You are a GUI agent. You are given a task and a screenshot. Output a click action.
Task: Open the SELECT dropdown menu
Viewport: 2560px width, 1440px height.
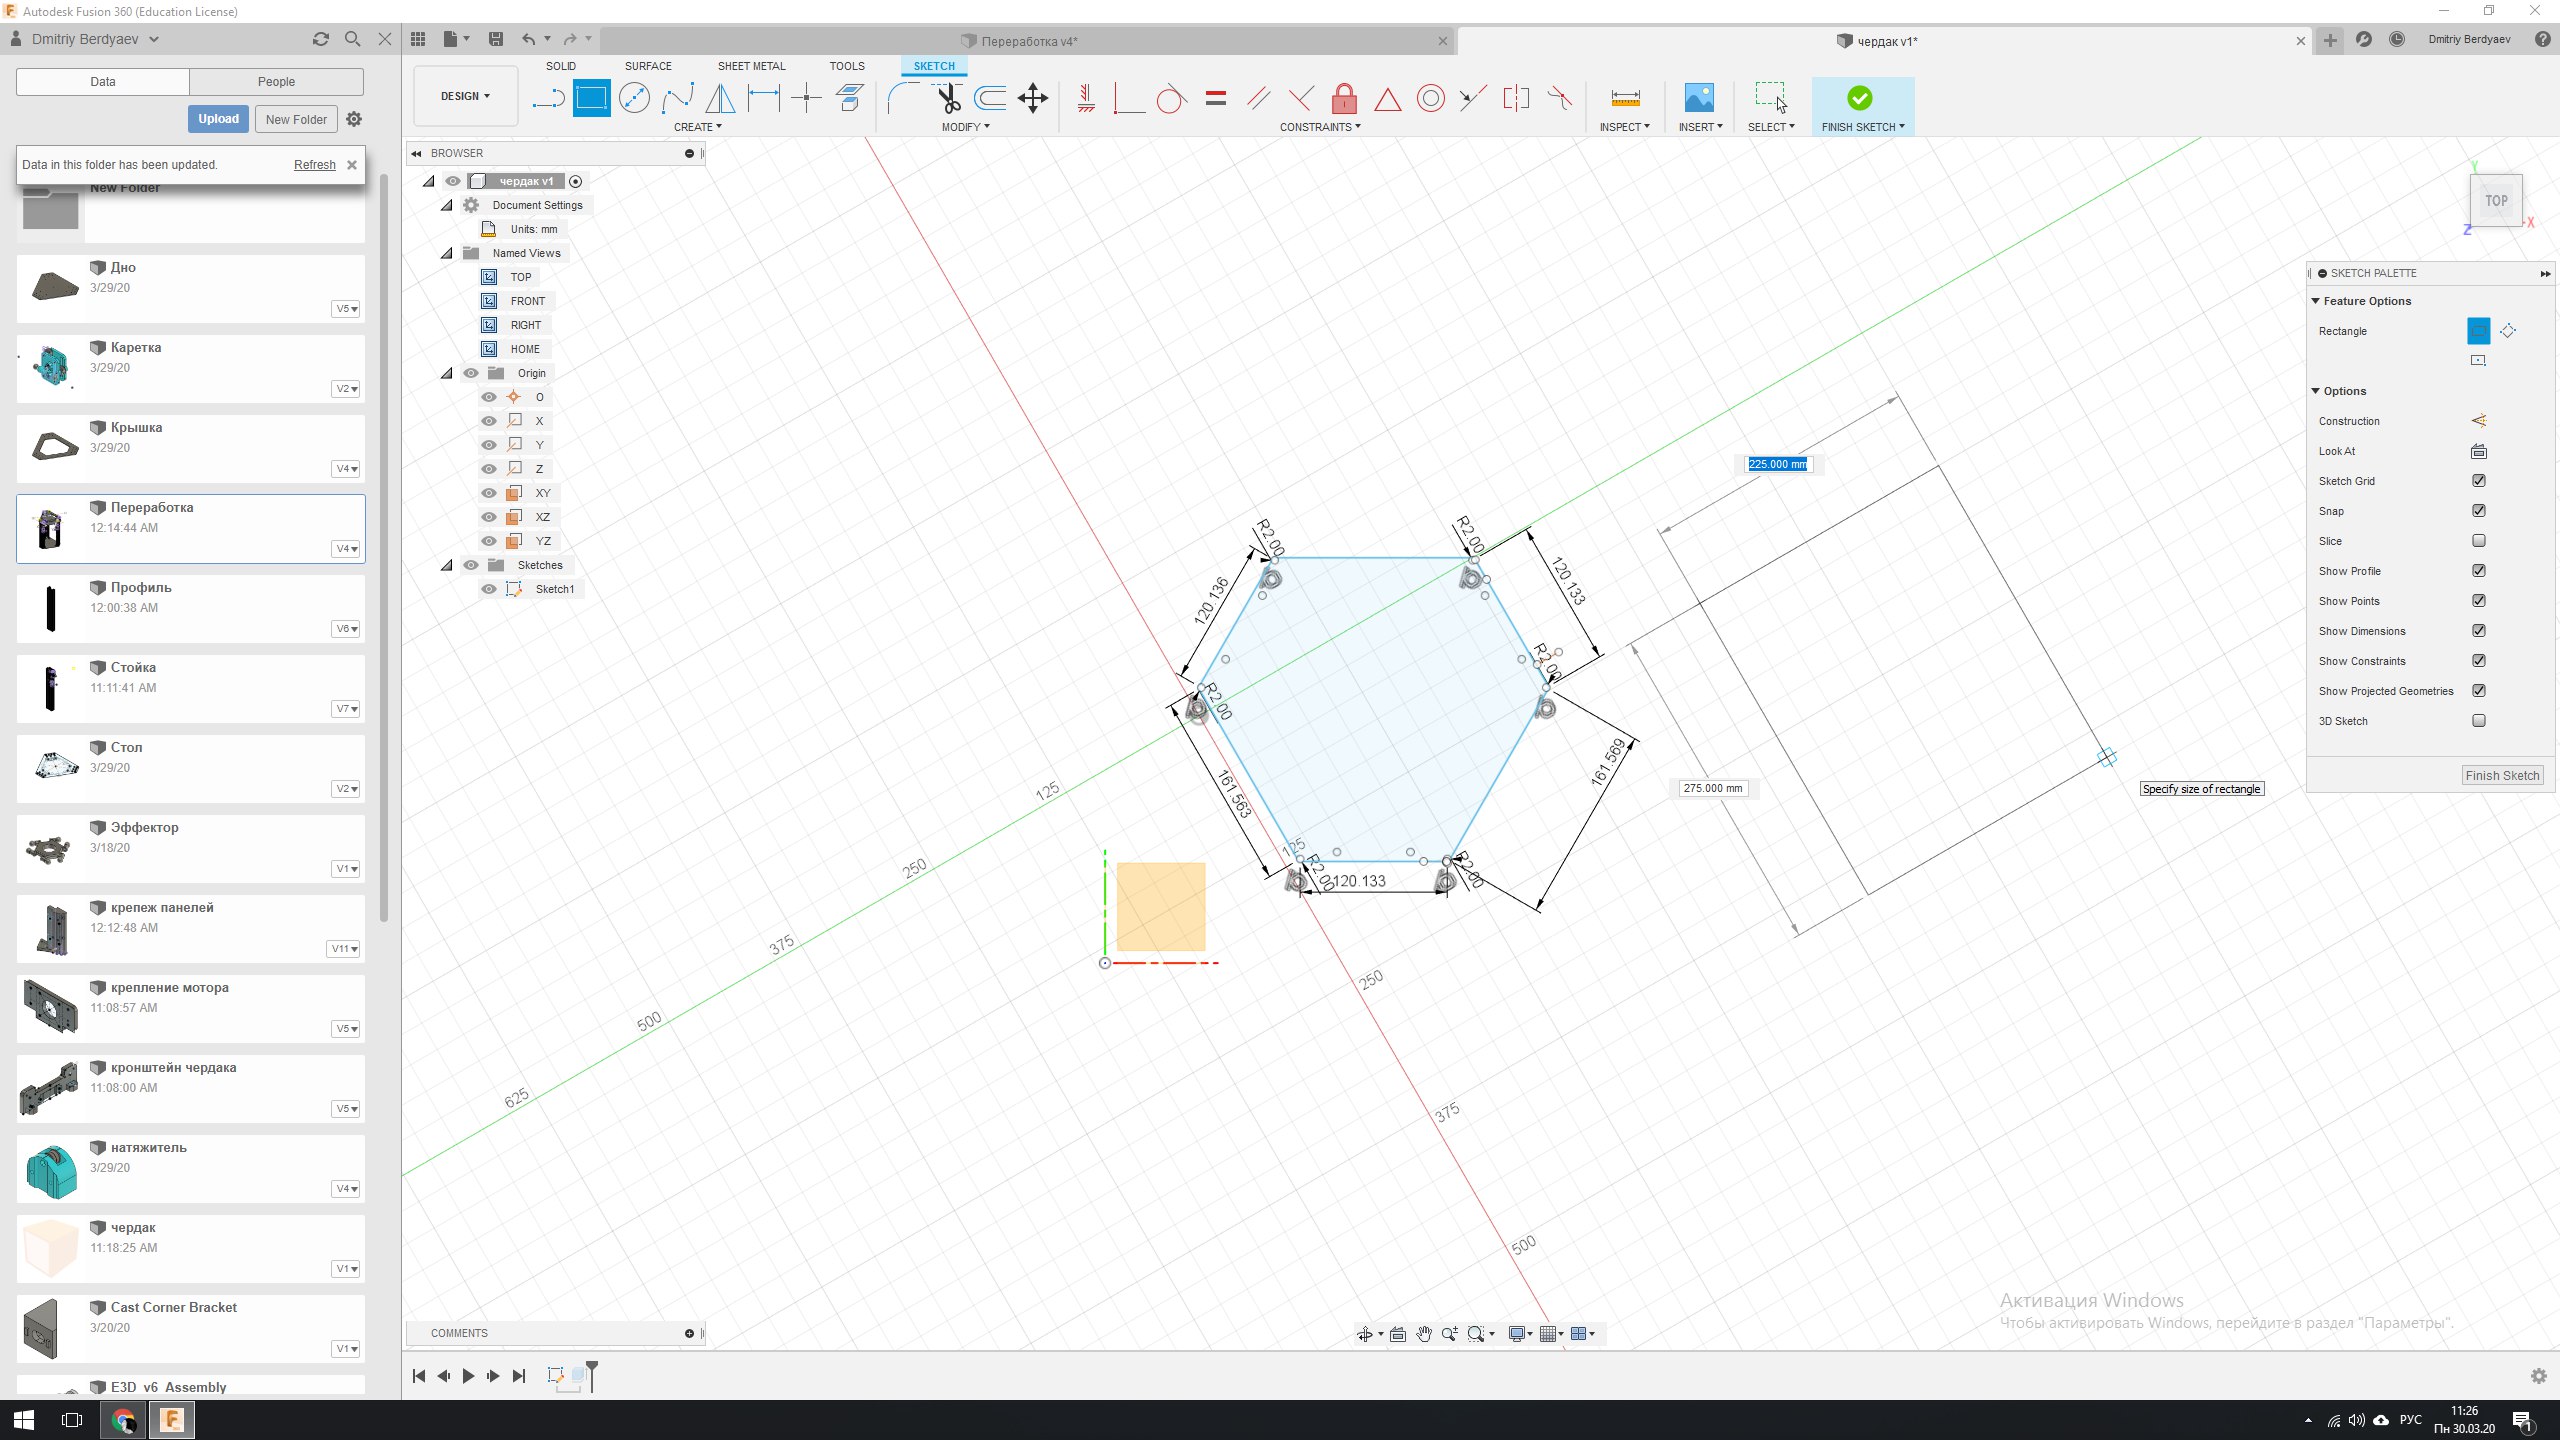[1771, 127]
